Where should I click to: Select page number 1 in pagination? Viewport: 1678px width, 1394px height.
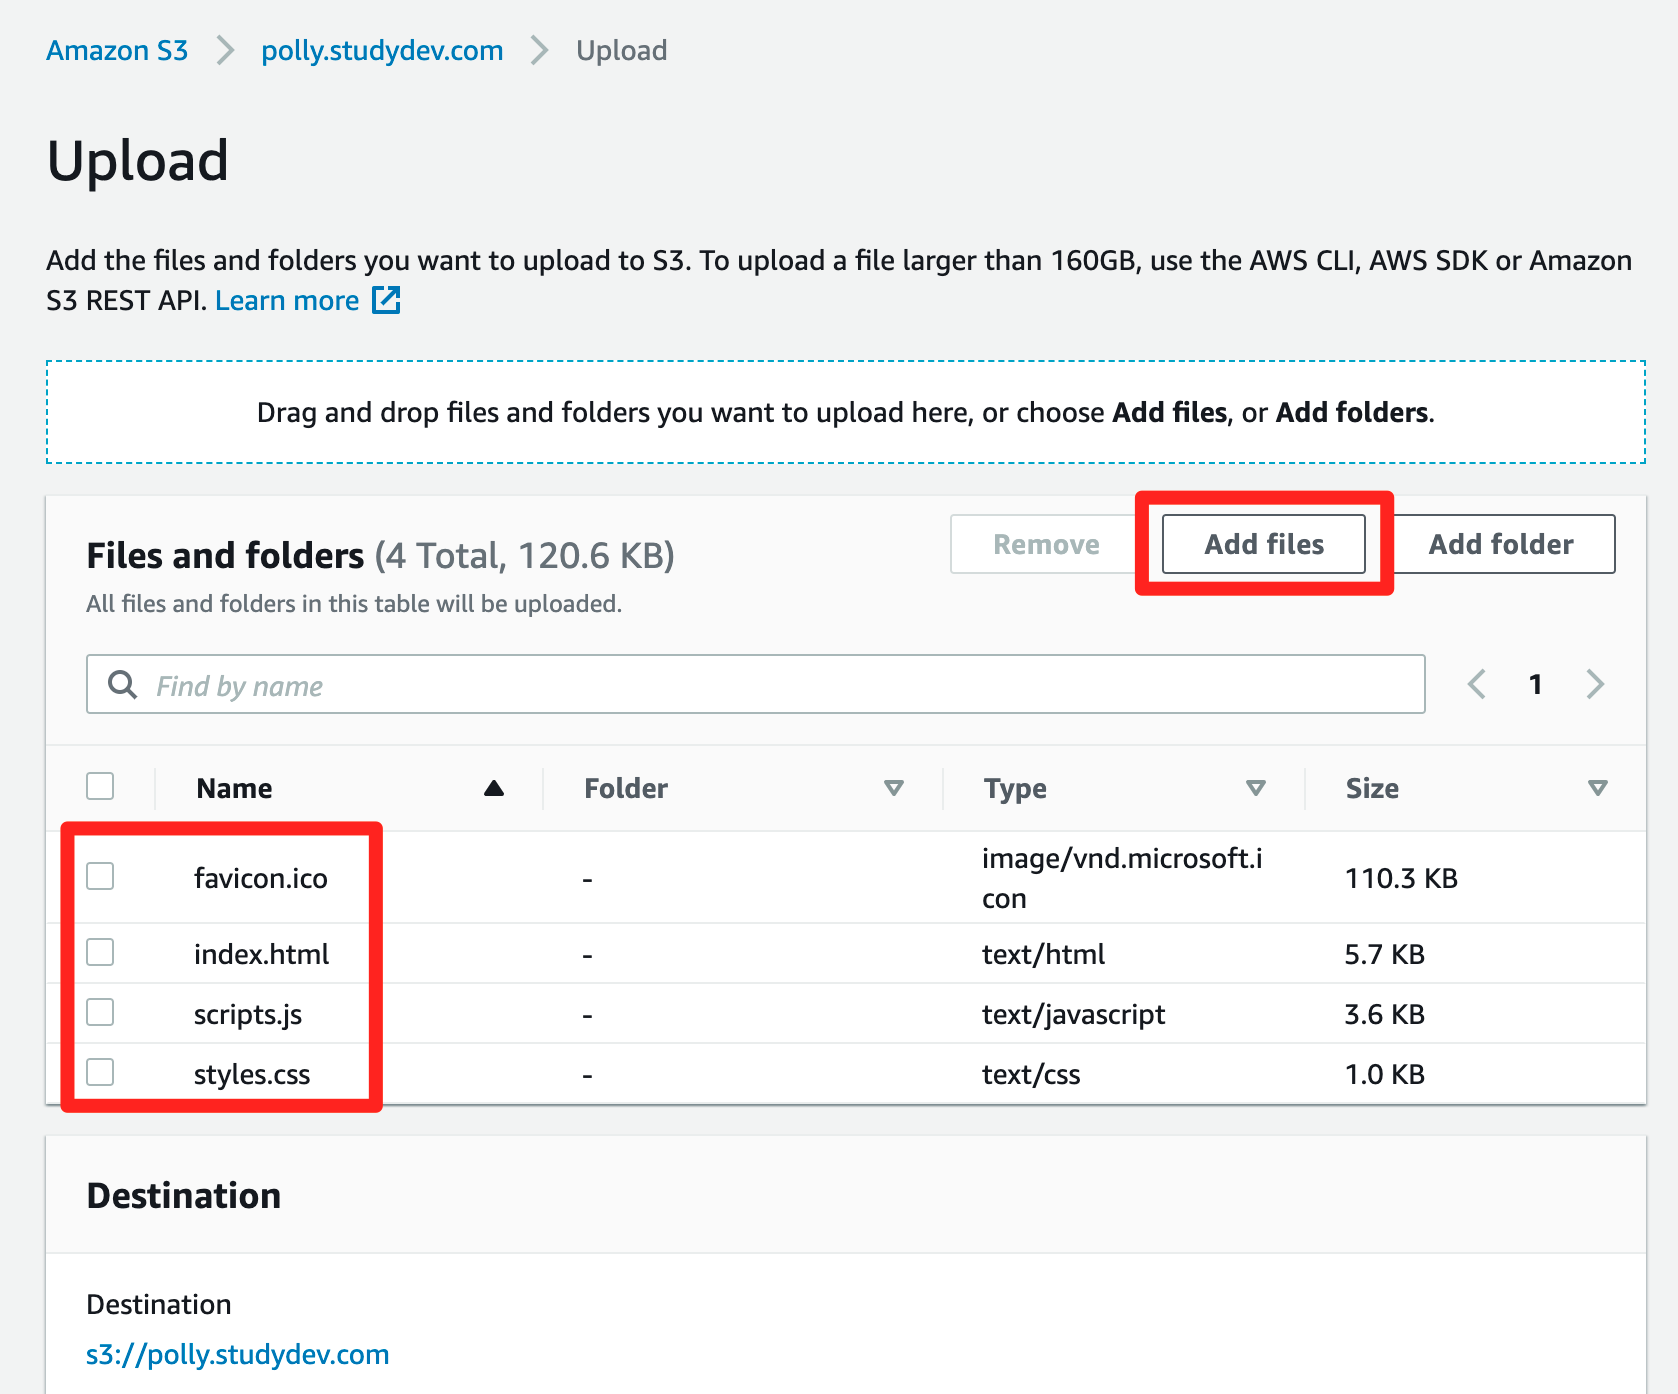(x=1535, y=684)
